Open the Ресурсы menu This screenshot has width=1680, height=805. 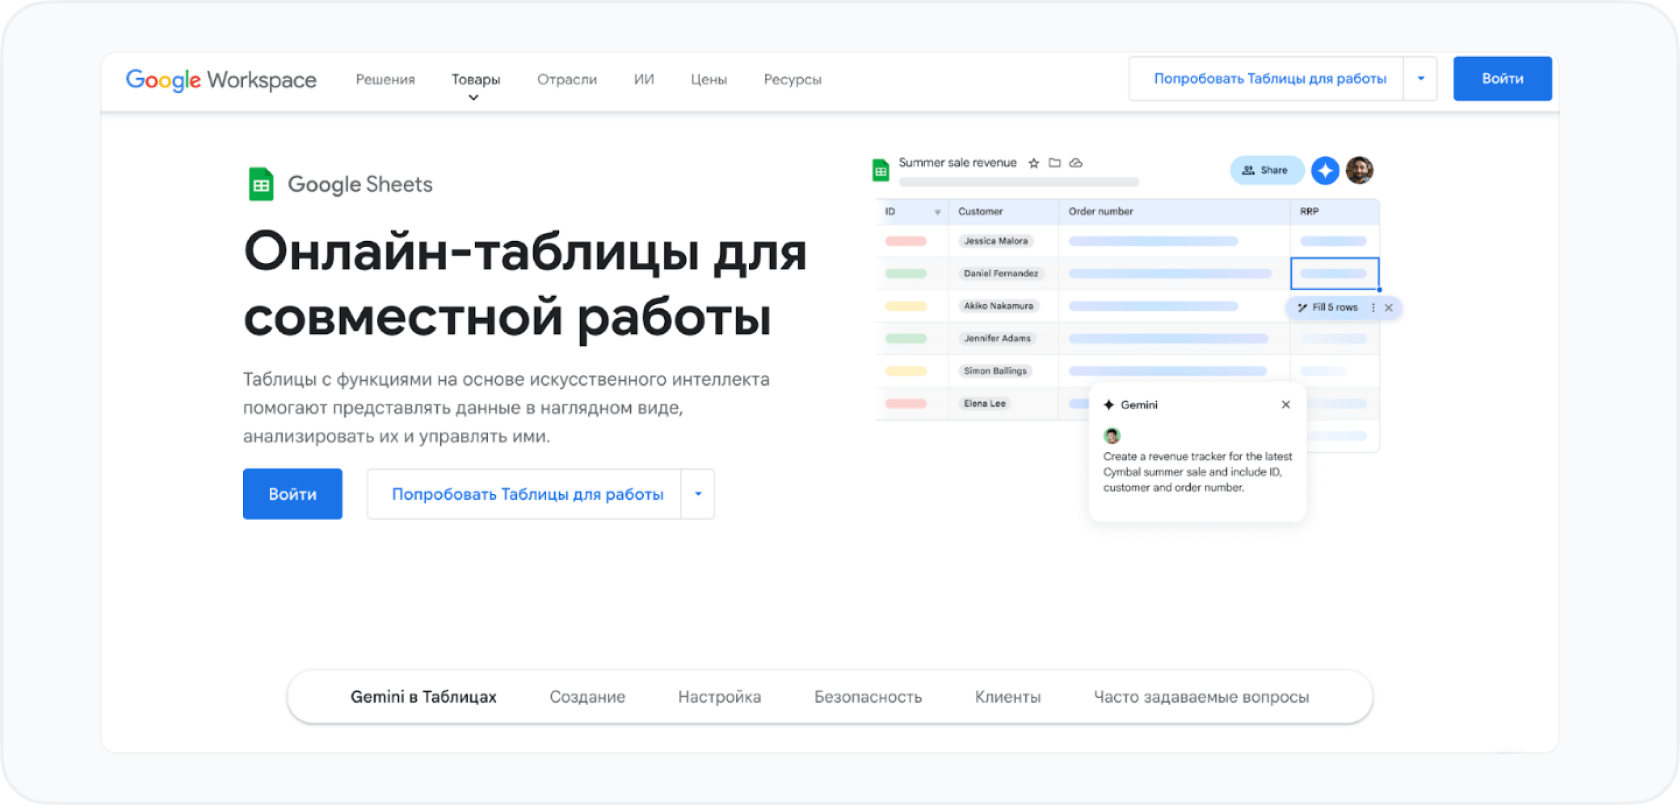pyautogui.click(x=793, y=80)
